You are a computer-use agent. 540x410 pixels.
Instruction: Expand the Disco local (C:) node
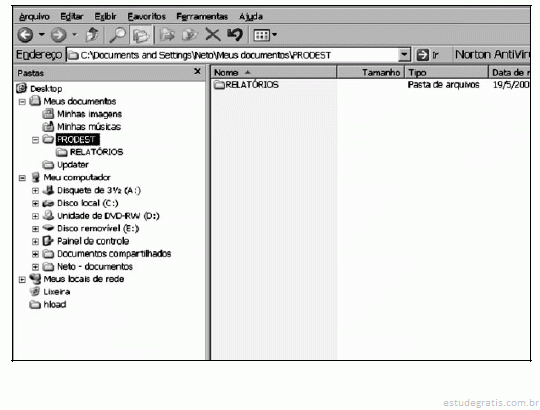click(x=35, y=203)
